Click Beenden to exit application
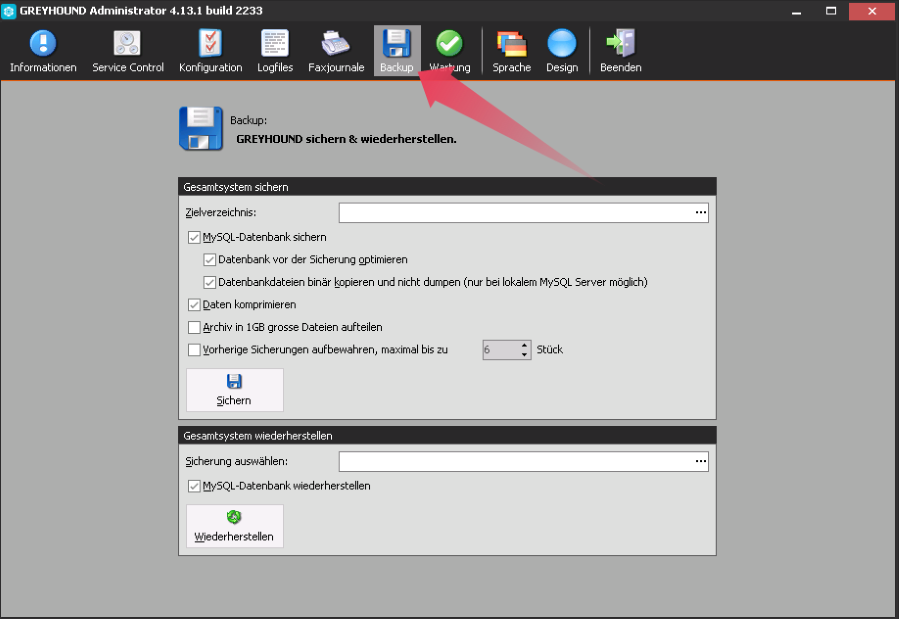 [x=620, y=51]
